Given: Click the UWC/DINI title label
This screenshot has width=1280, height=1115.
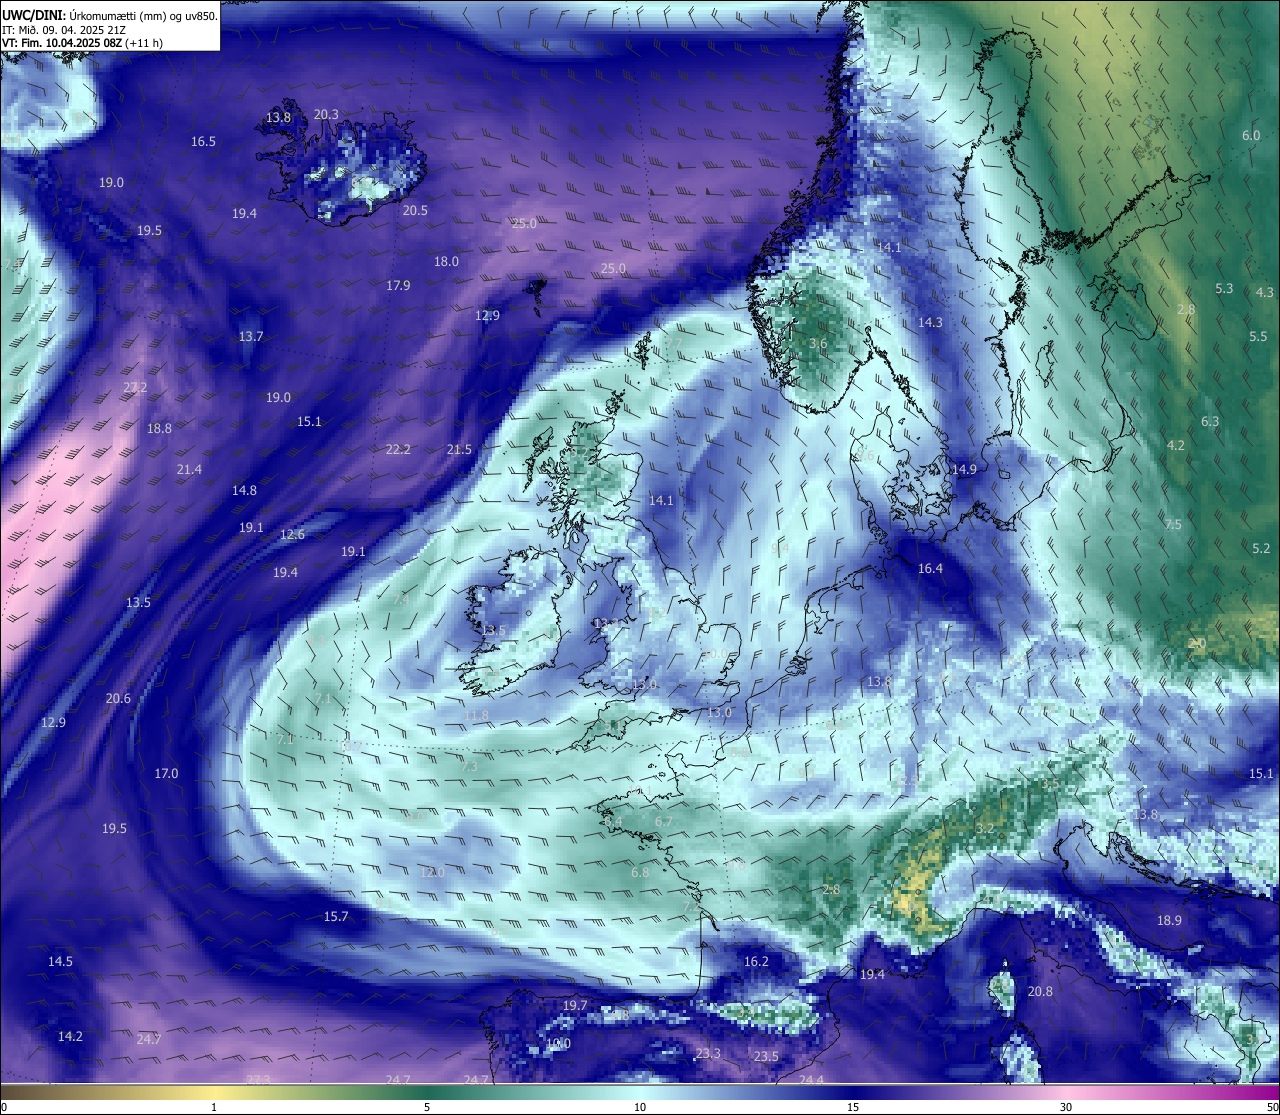Looking at the screenshot, I should (x=110, y=16).
